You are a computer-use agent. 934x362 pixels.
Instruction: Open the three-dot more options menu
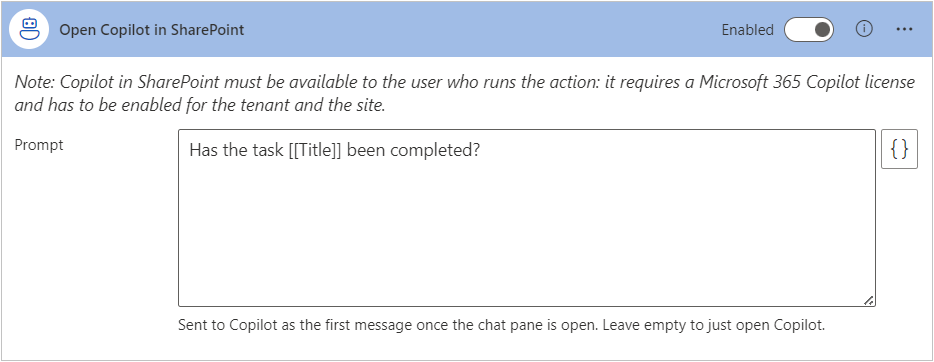click(904, 29)
